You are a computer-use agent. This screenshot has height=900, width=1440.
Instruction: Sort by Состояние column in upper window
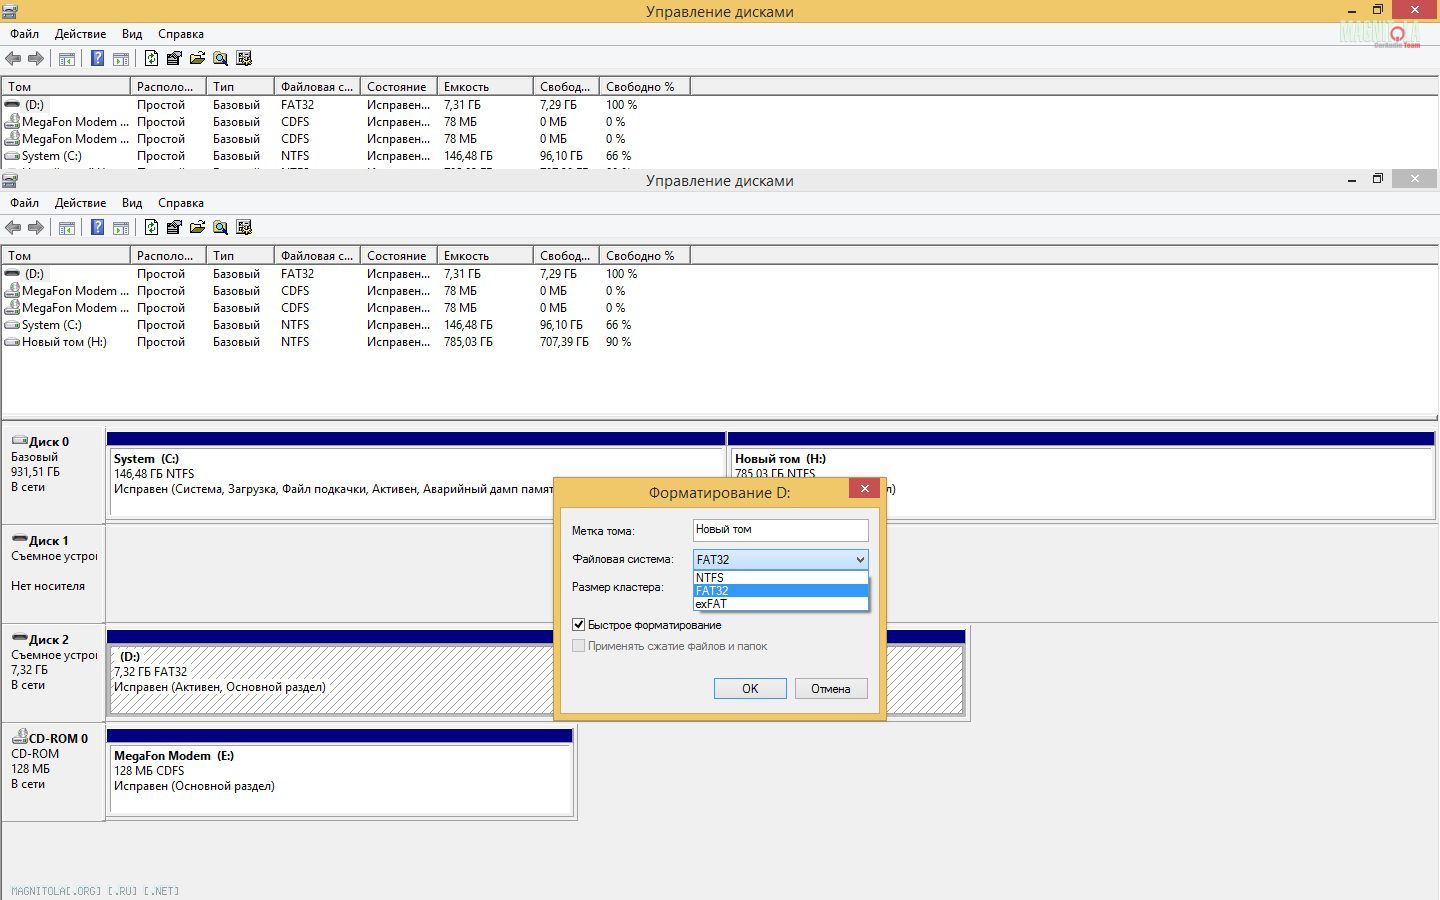pyautogui.click(x=399, y=87)
